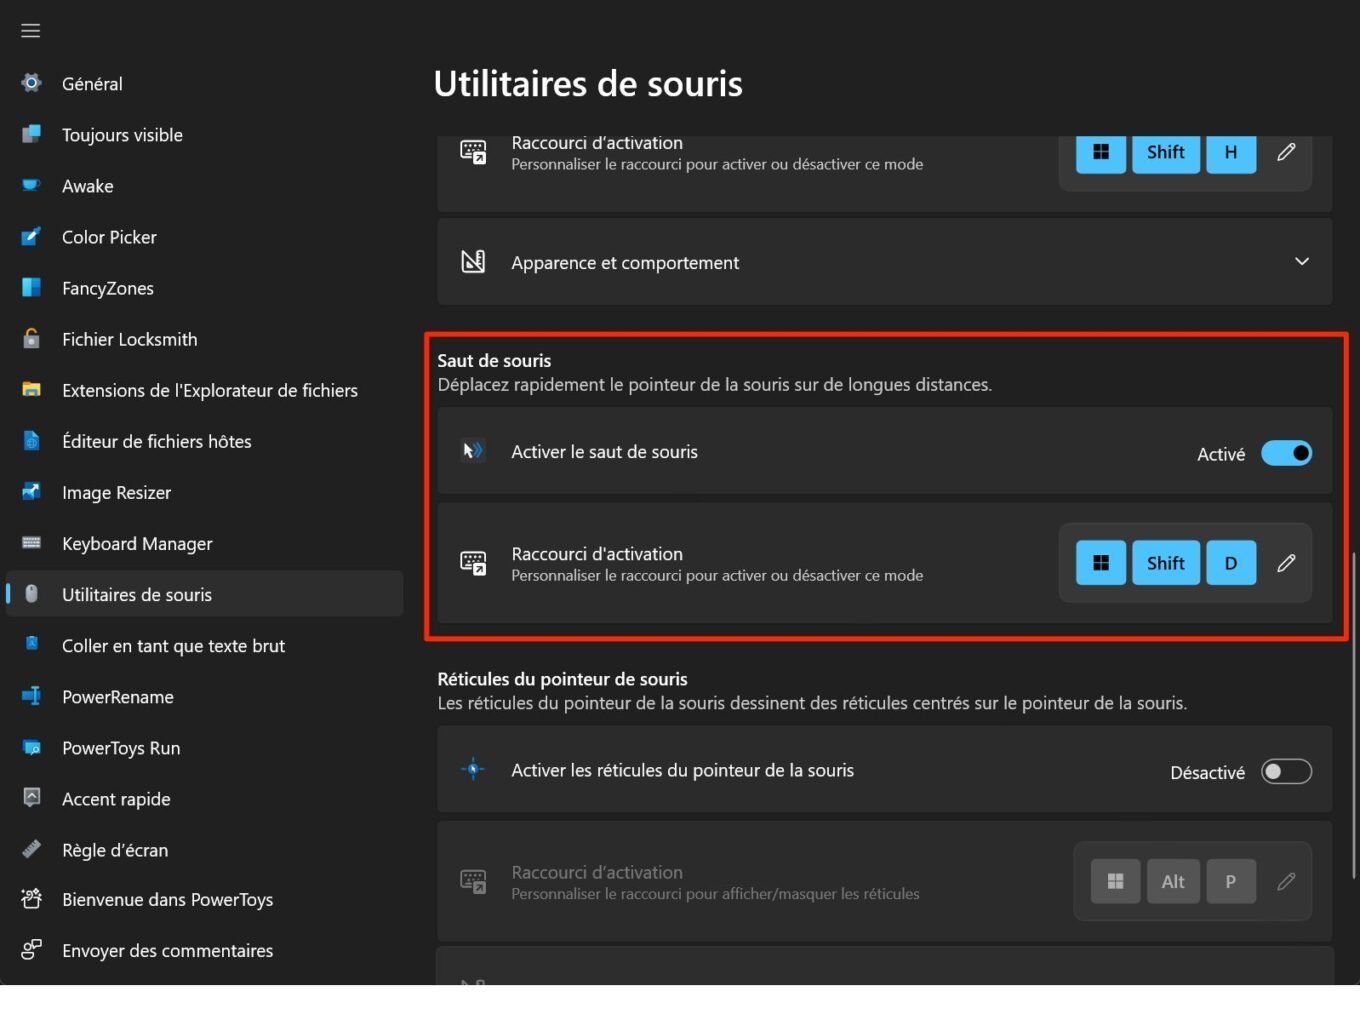The width and height of the screenshot is (1360, 1020).
Task: Navigate to FancyZones
Action: 204,287
